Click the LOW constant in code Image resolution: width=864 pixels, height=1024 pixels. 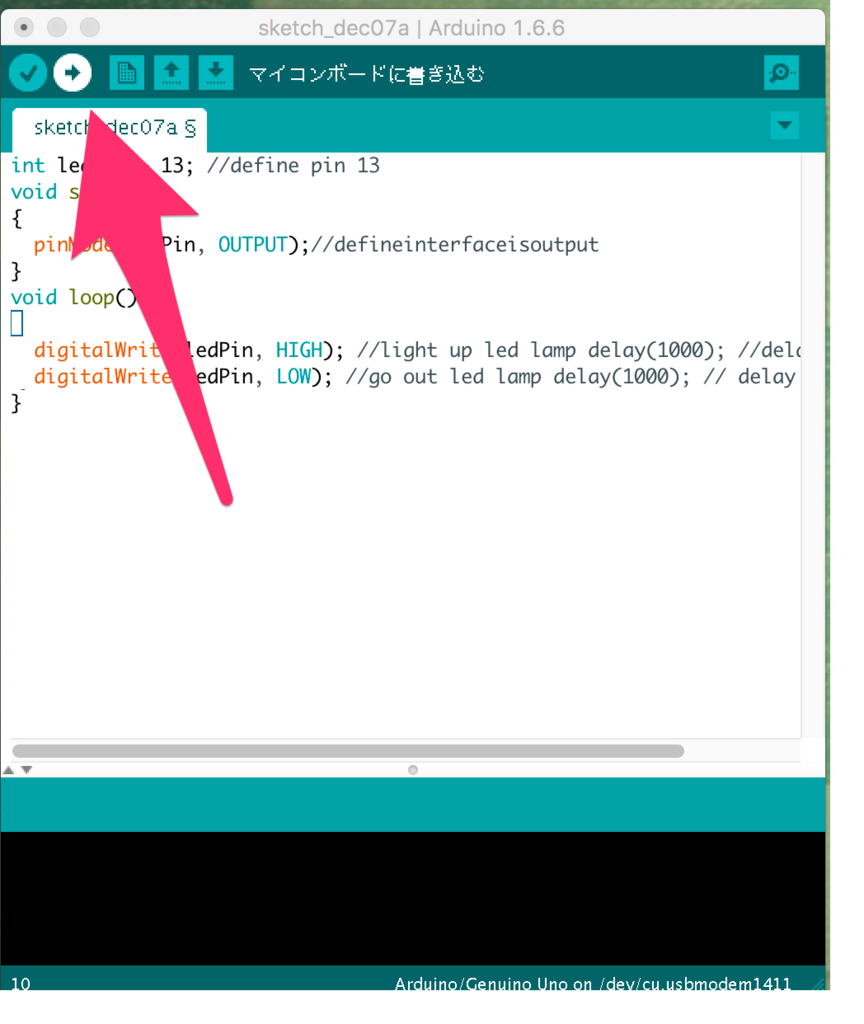(x=293, y=377)
